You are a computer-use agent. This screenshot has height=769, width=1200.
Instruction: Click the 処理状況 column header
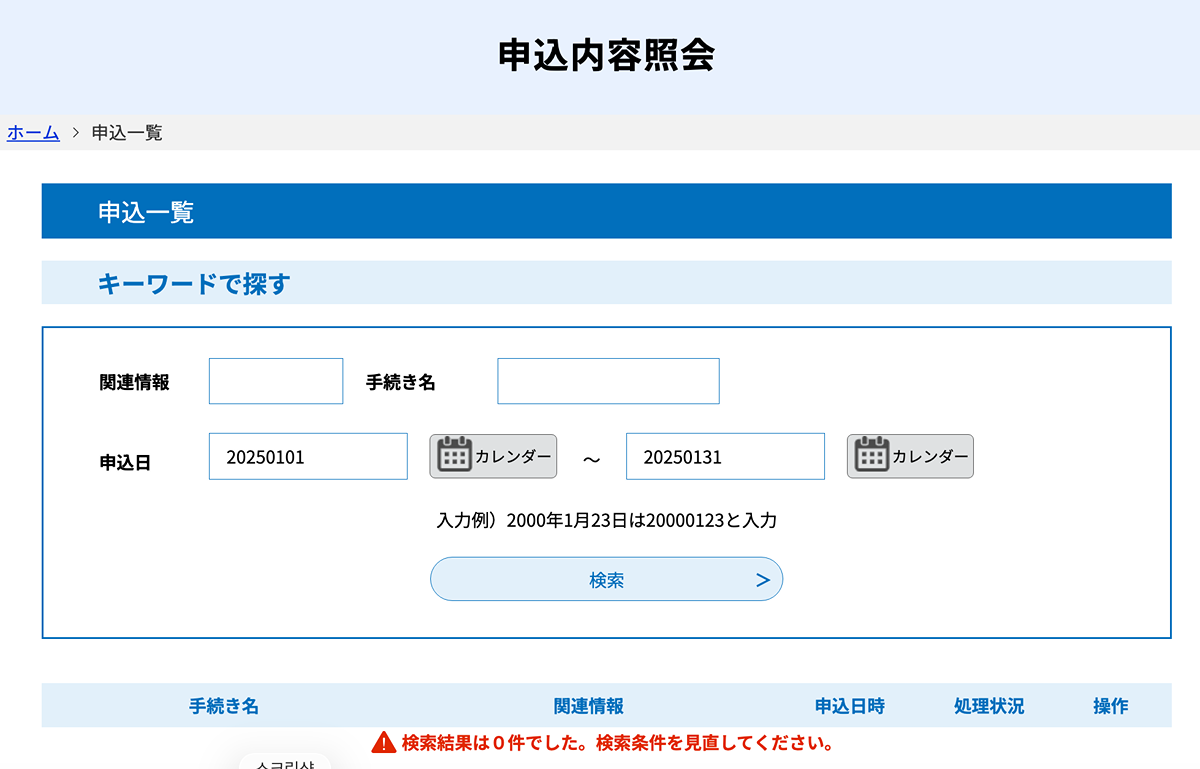[x=989, y=706]
